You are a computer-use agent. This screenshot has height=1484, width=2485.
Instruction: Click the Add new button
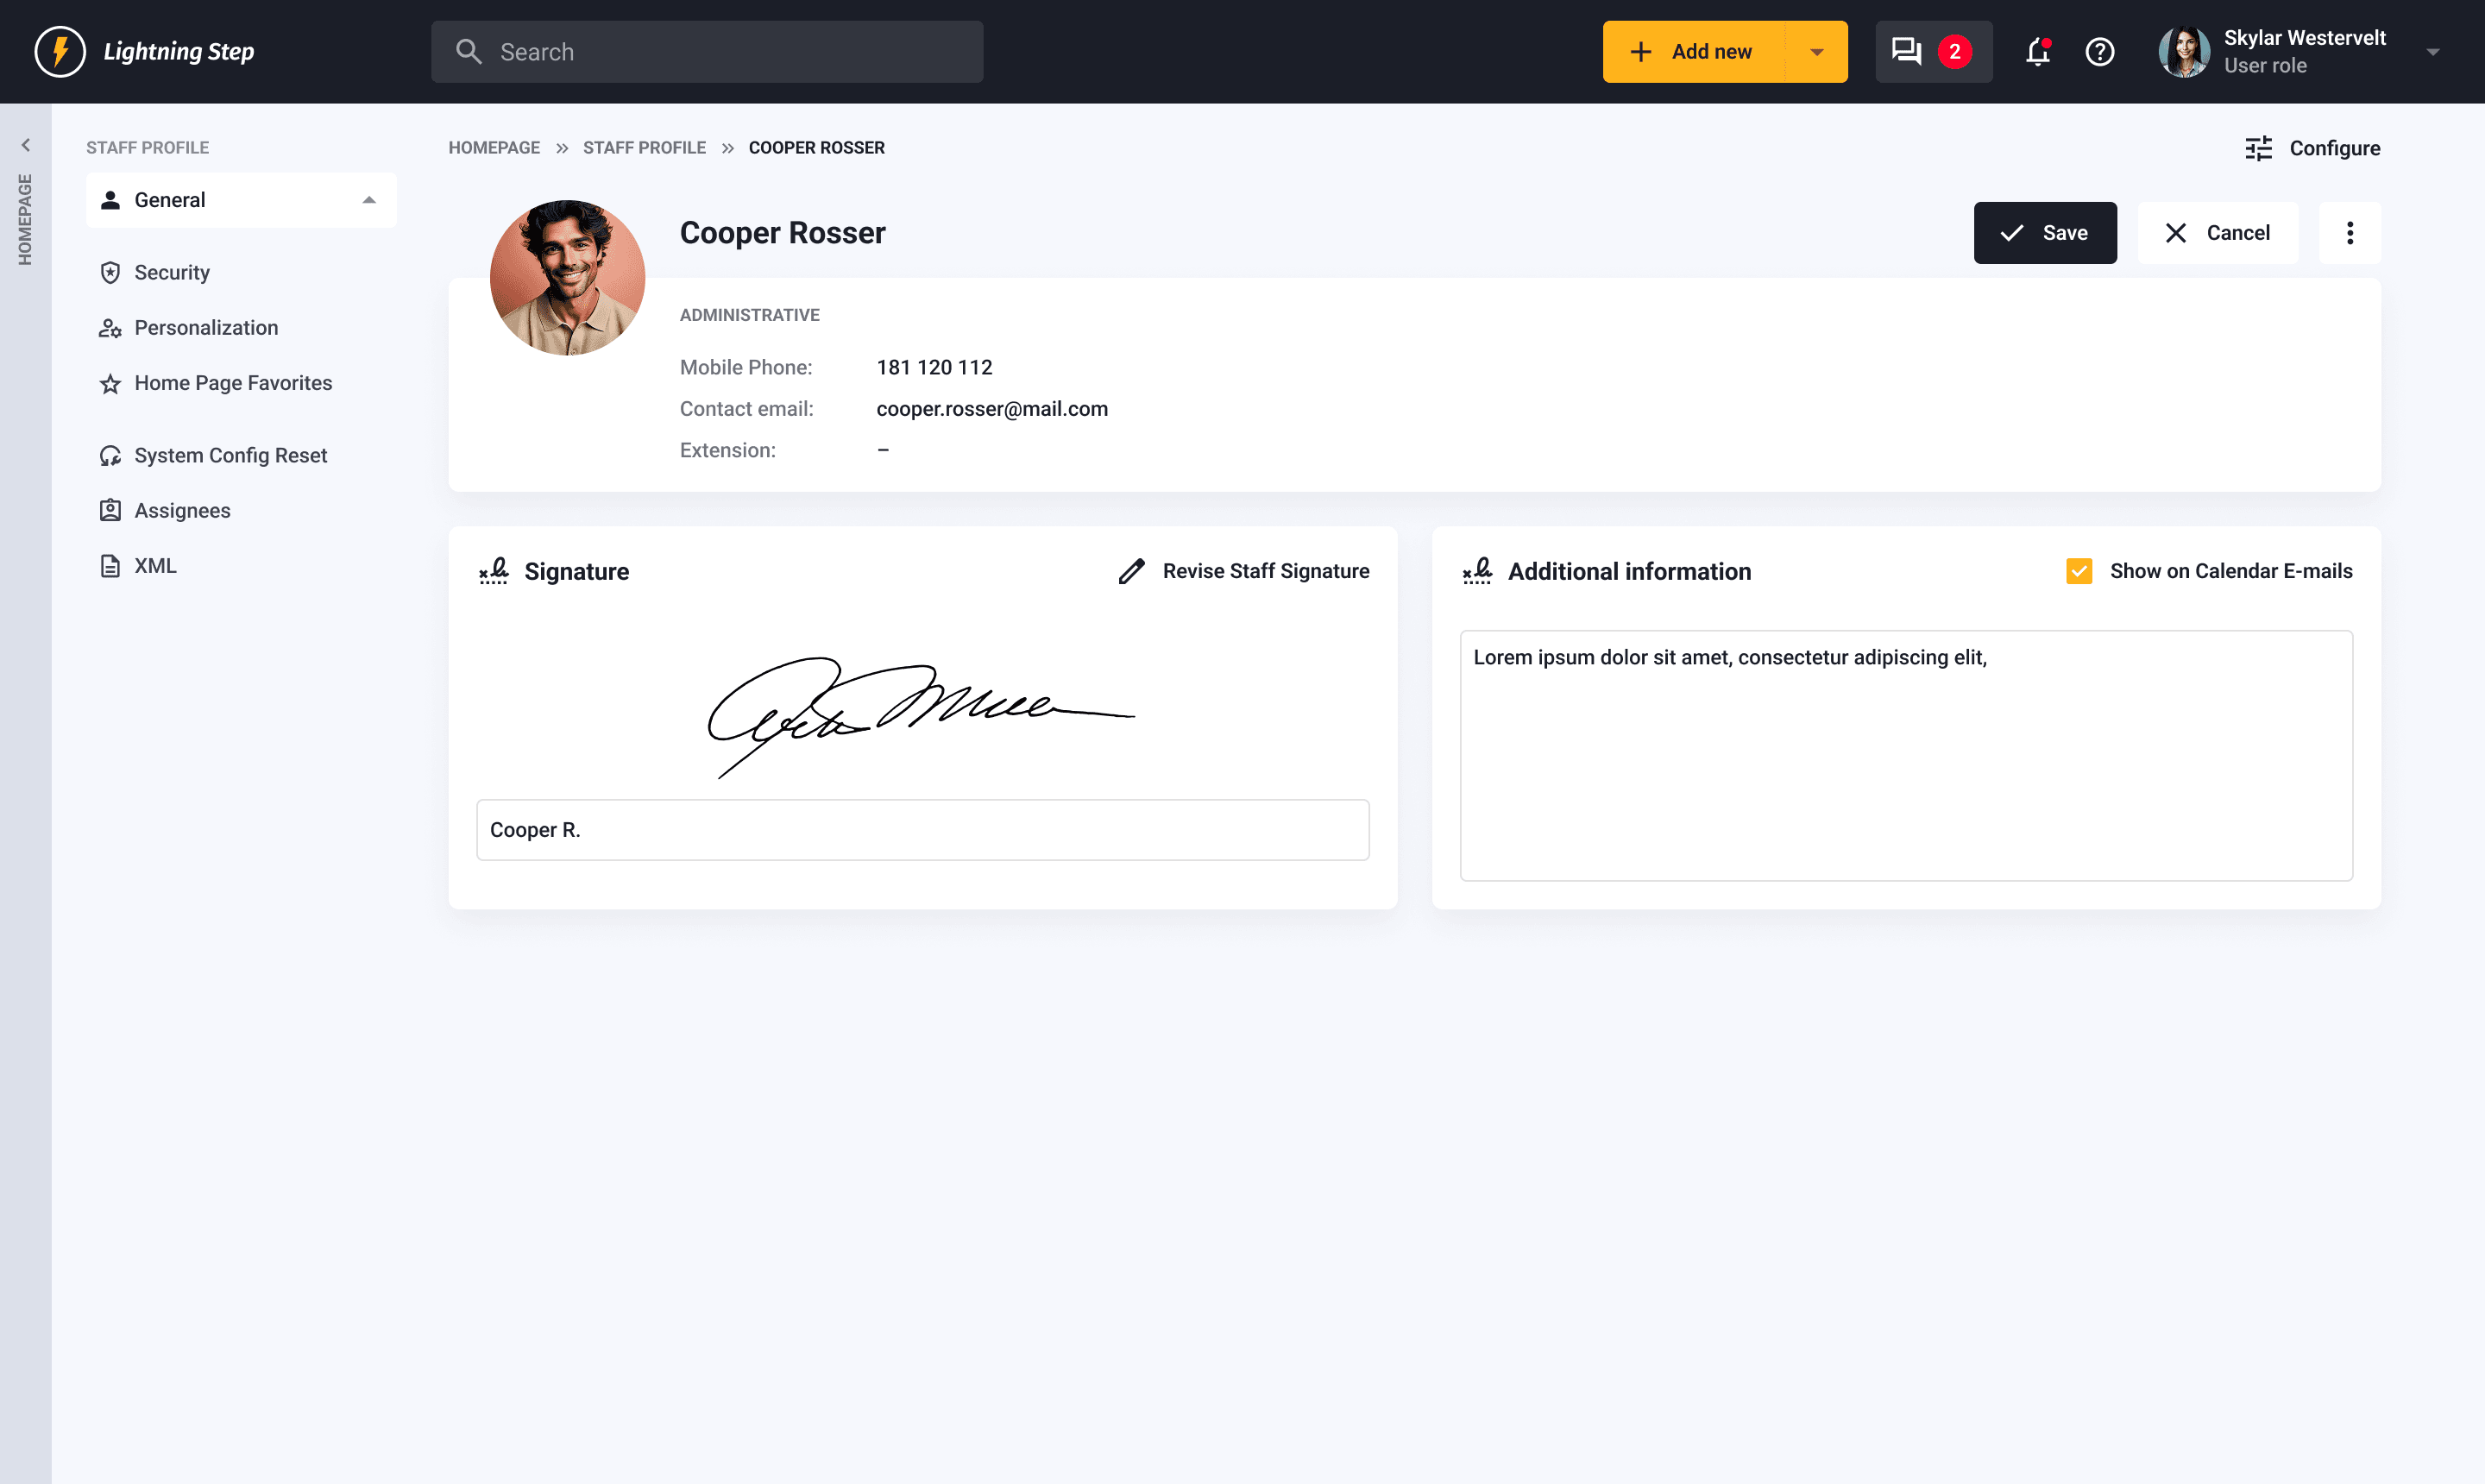(1692, 52)
